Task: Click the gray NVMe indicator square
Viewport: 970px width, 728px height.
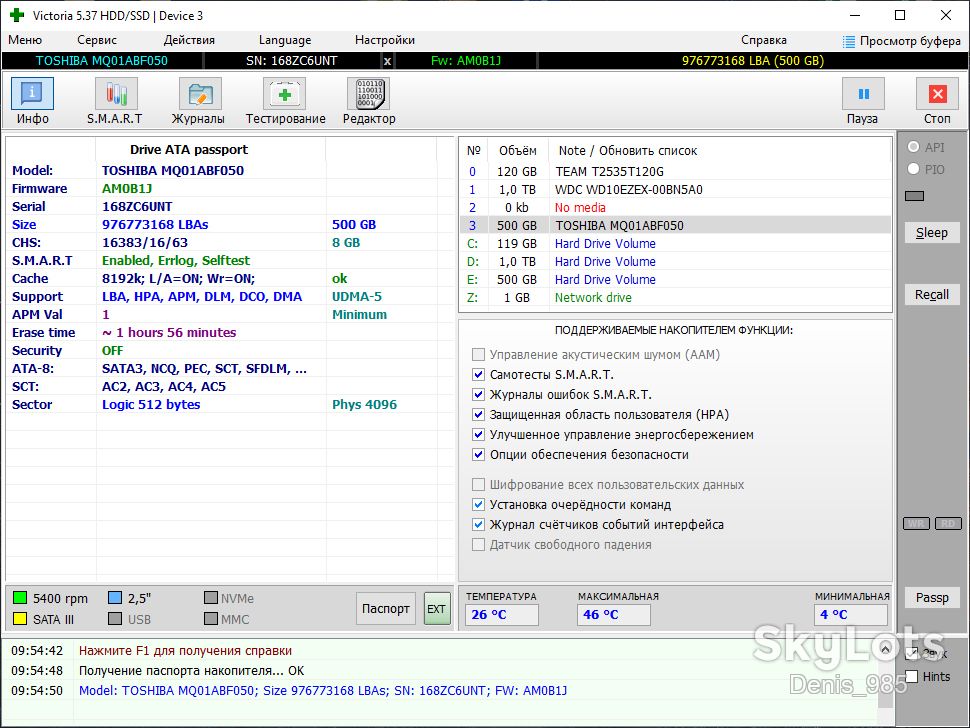Action: pos(211,597)
